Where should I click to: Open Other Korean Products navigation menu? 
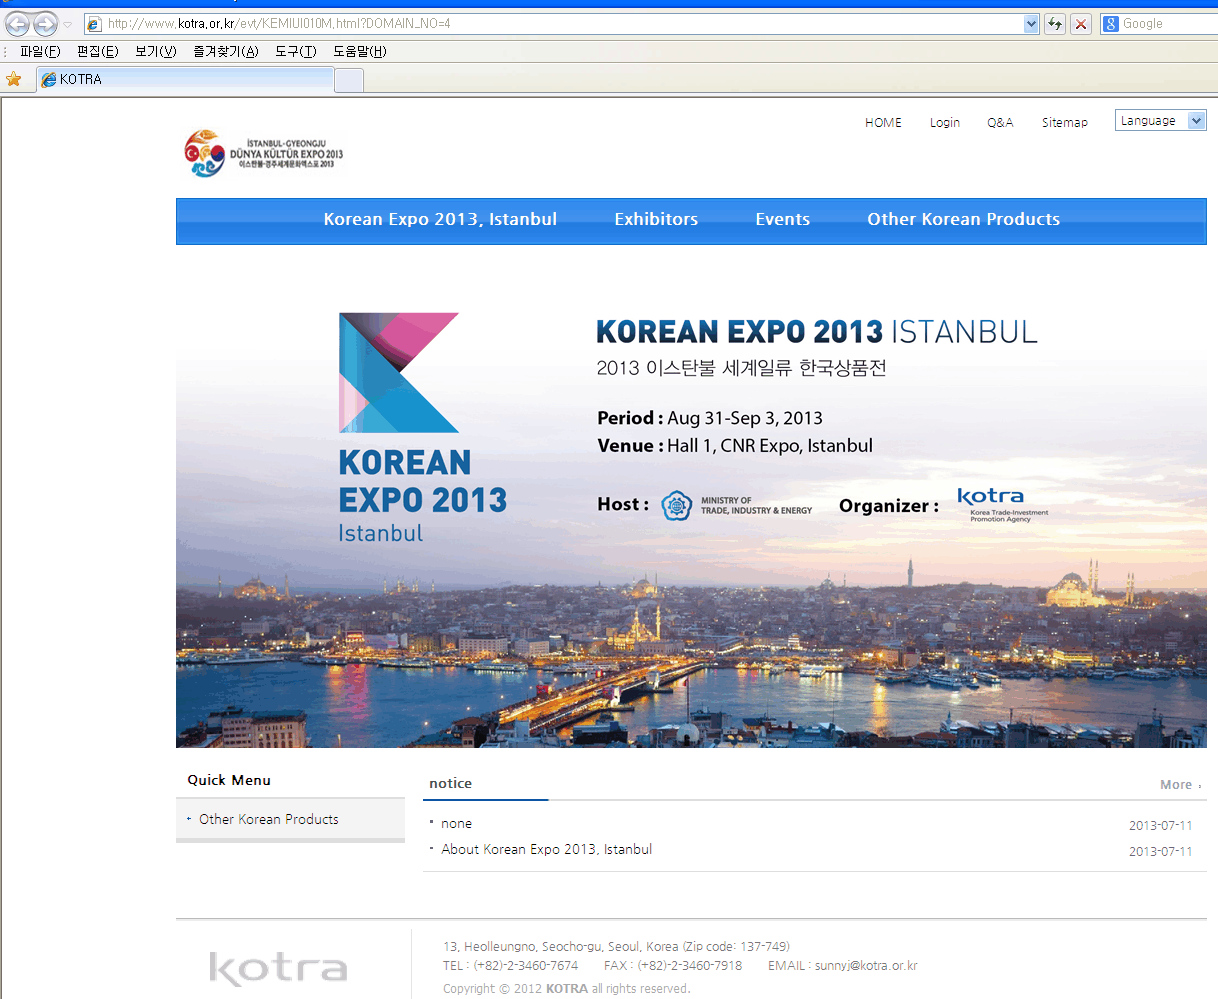(963, 220)
